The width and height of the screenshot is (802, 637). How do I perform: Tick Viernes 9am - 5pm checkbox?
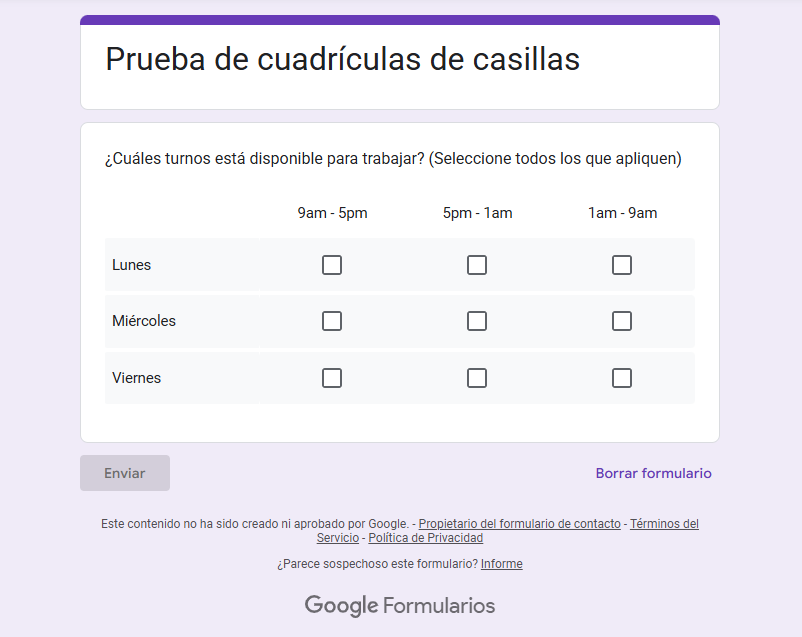pos(332,378)
